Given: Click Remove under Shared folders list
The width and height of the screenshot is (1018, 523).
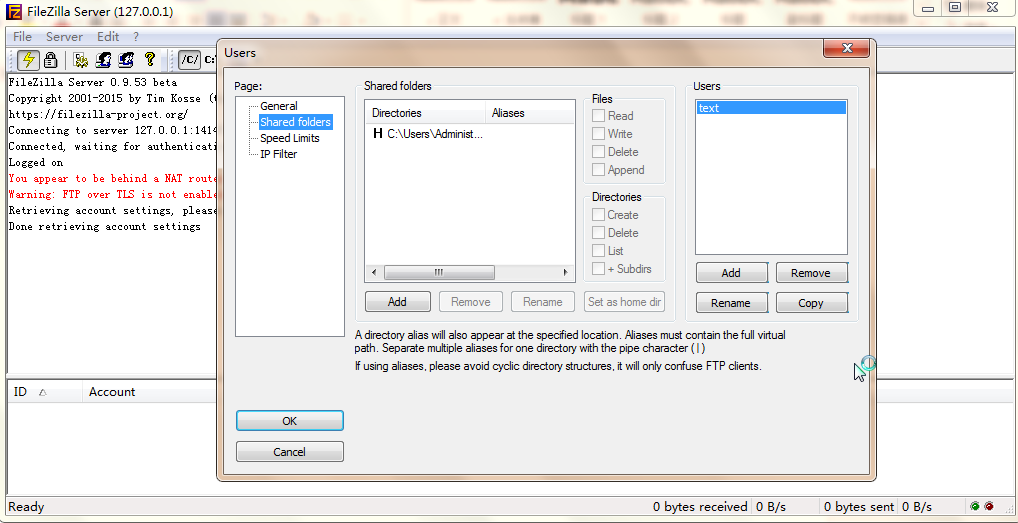Looking at the screenshot, I should point(471,302).
